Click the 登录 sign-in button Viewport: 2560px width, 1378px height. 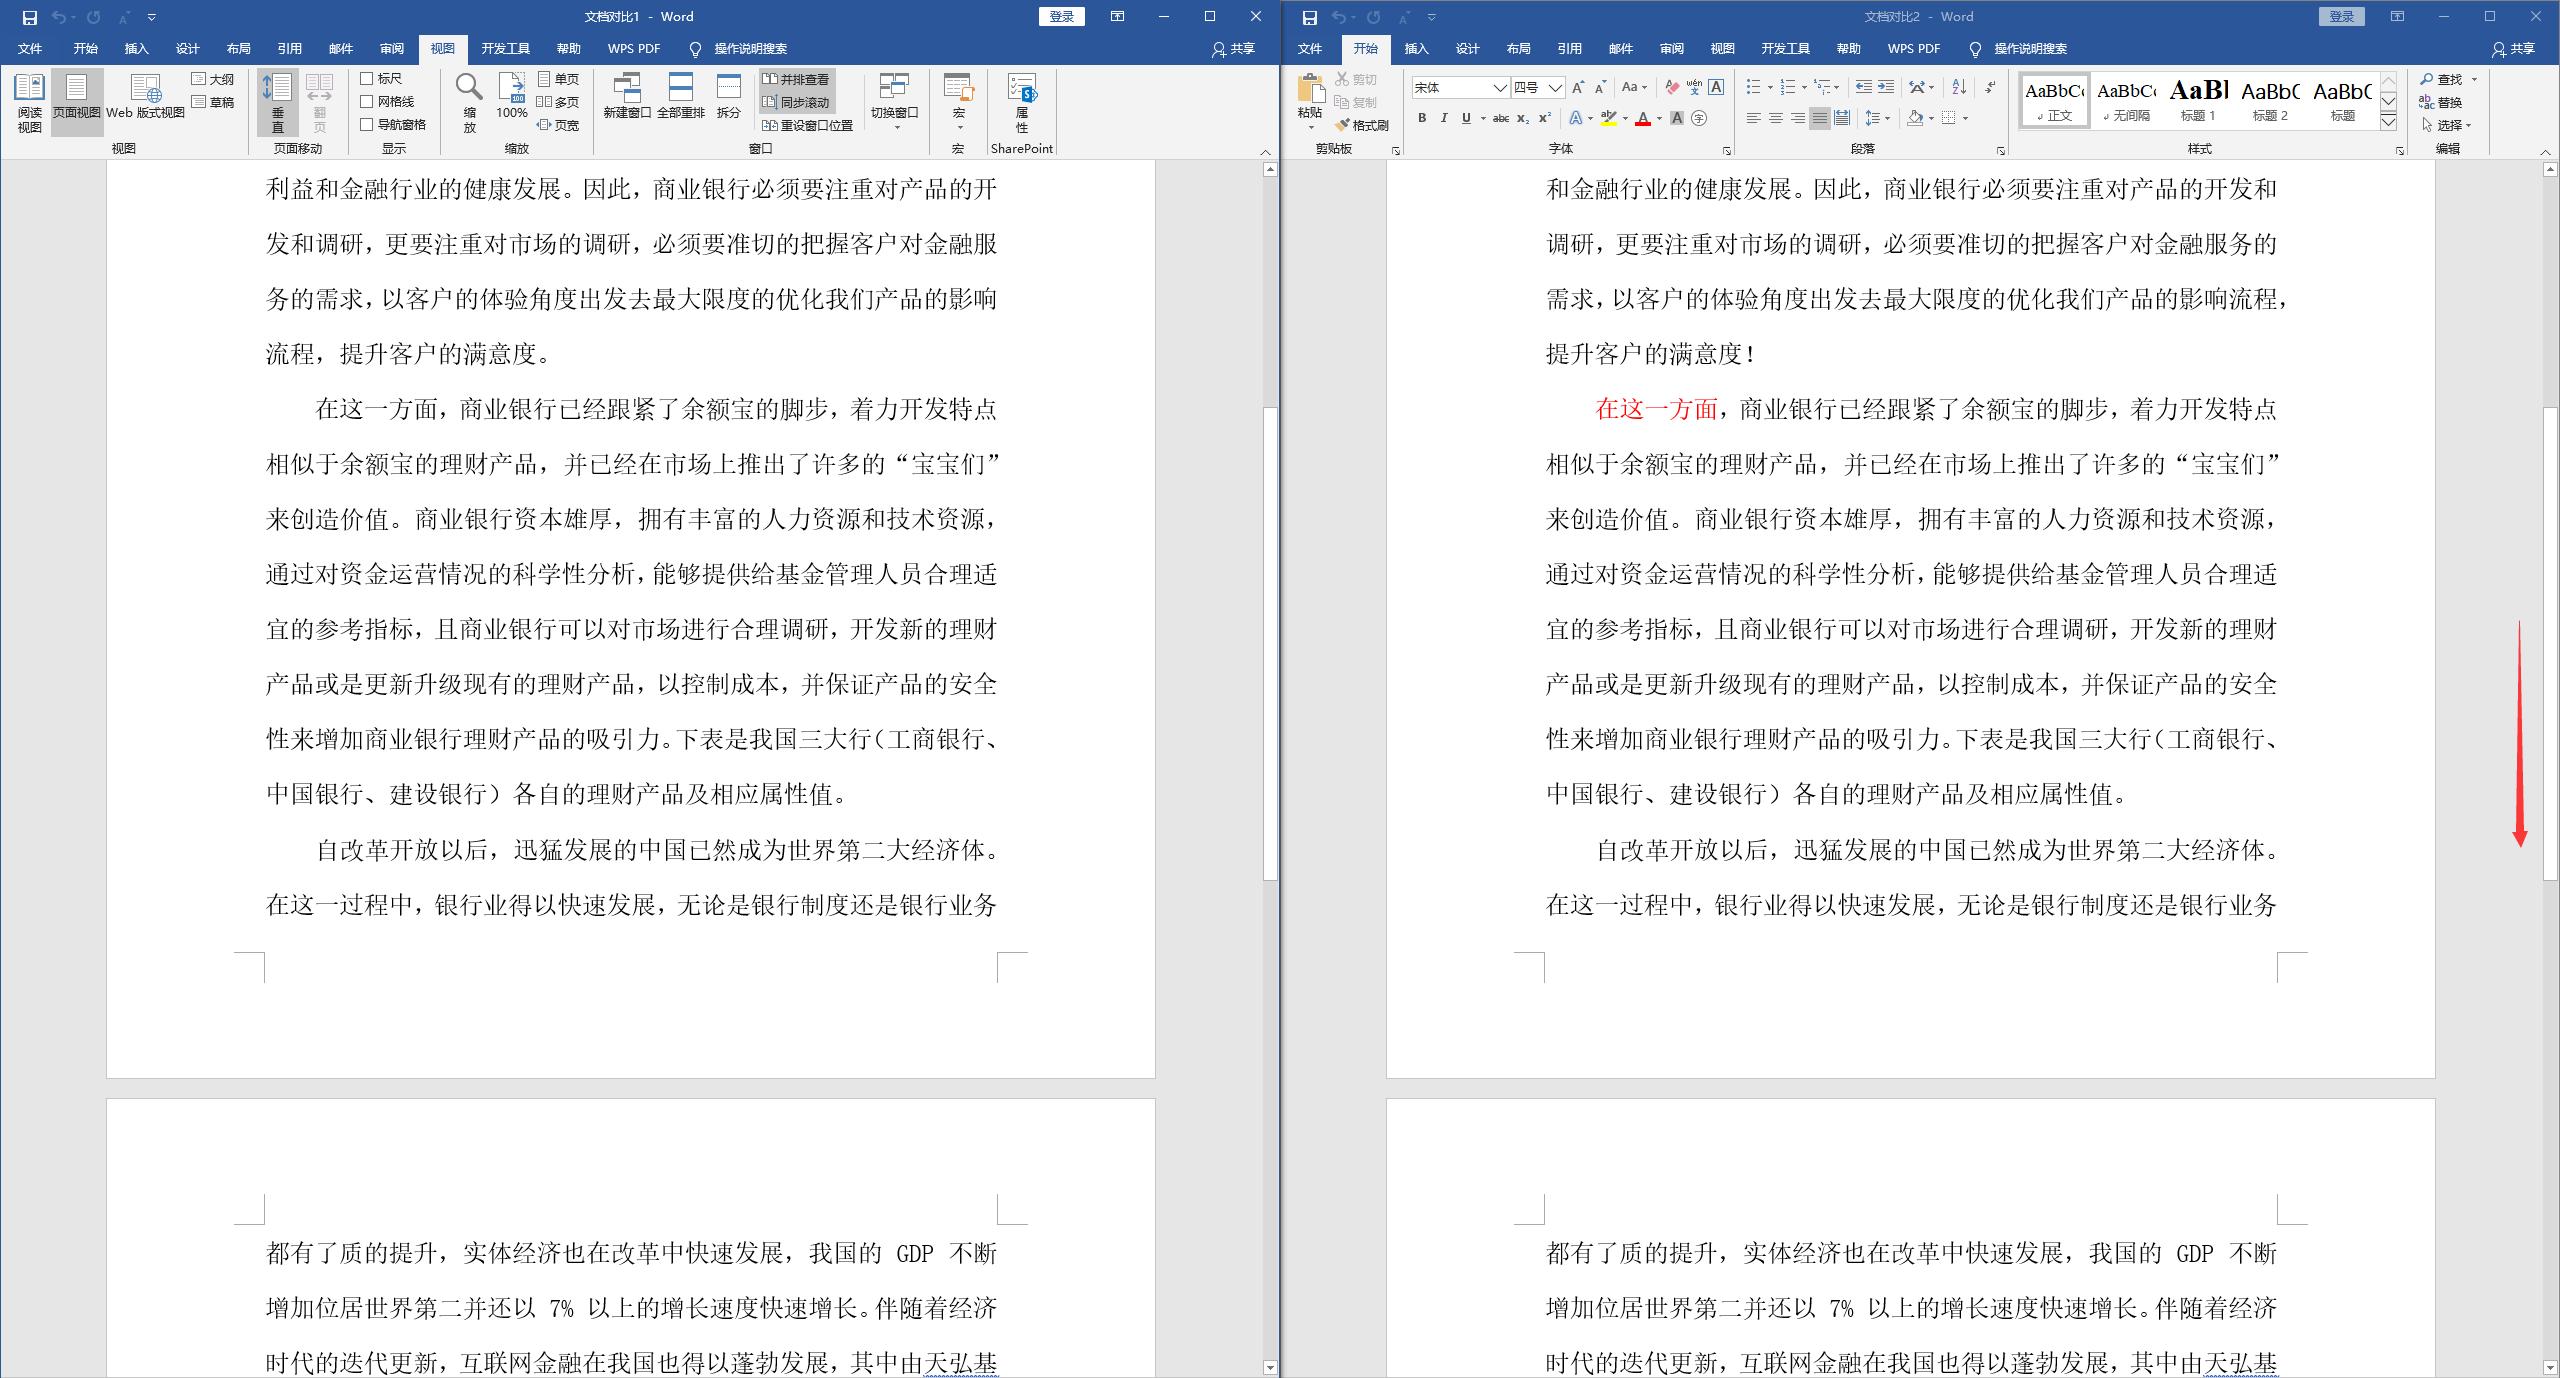(x=1062, y=16)
